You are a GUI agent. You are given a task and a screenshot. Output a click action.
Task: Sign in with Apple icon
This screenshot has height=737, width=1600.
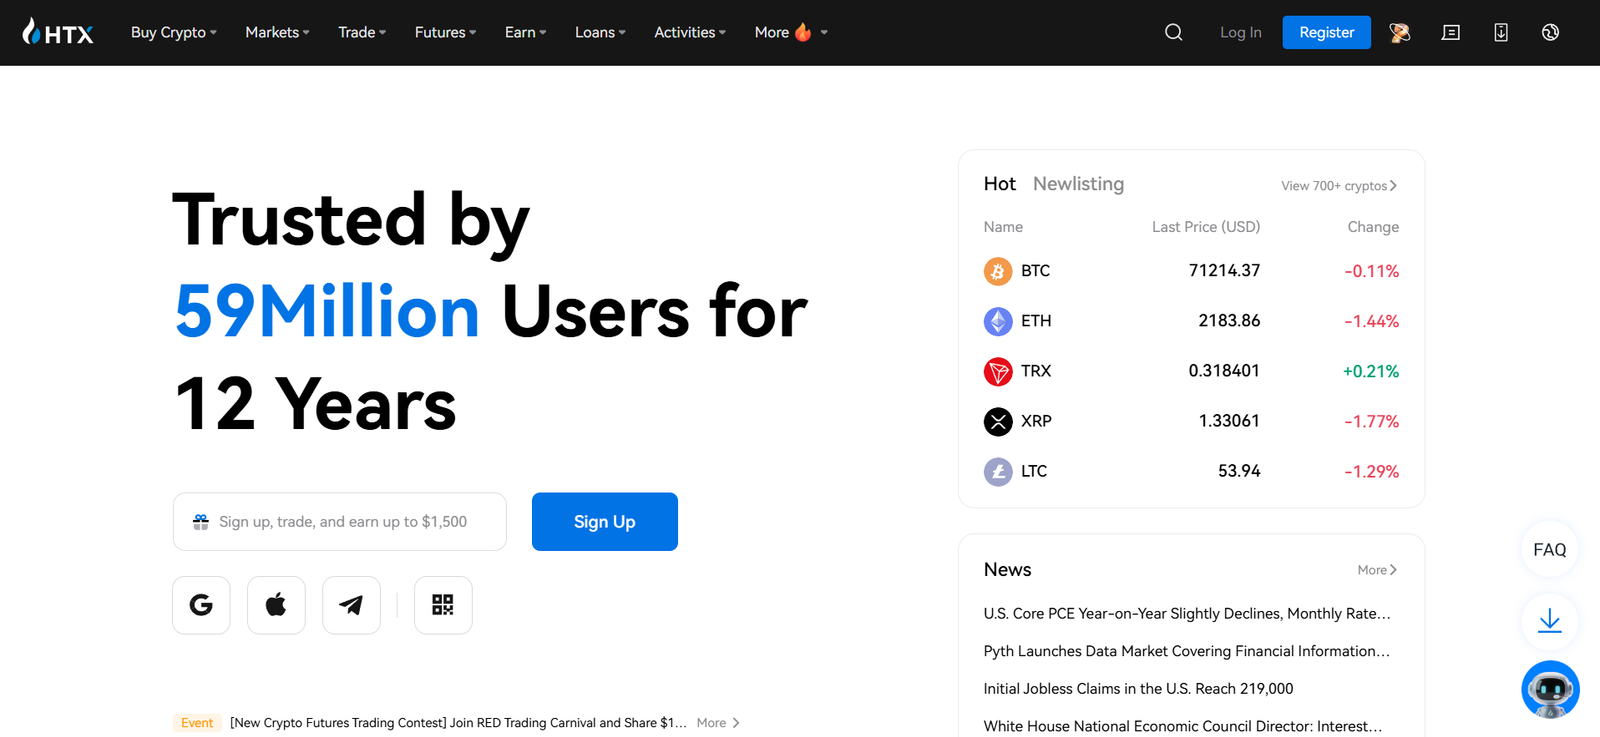coord(276,605)
